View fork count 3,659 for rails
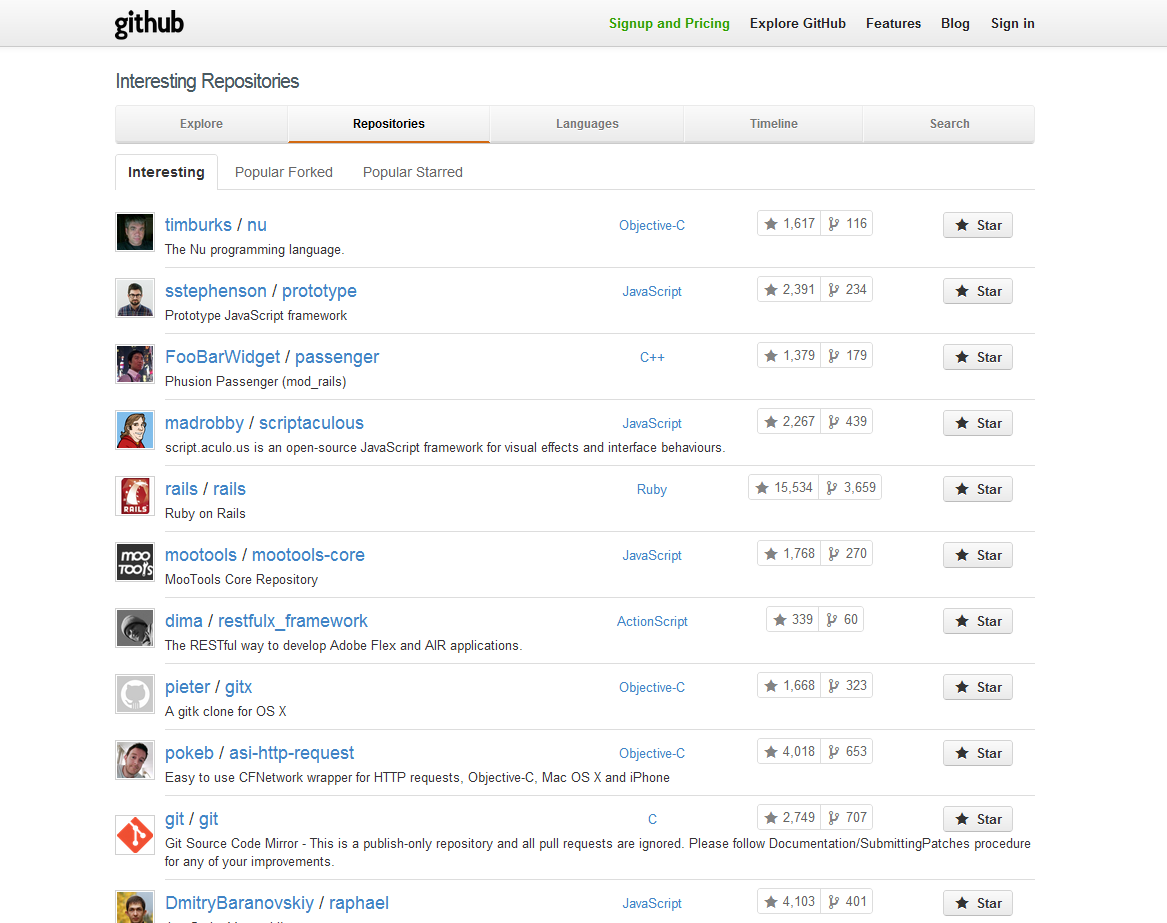Screen dimensions: 1167x923 tap(851, 488)
